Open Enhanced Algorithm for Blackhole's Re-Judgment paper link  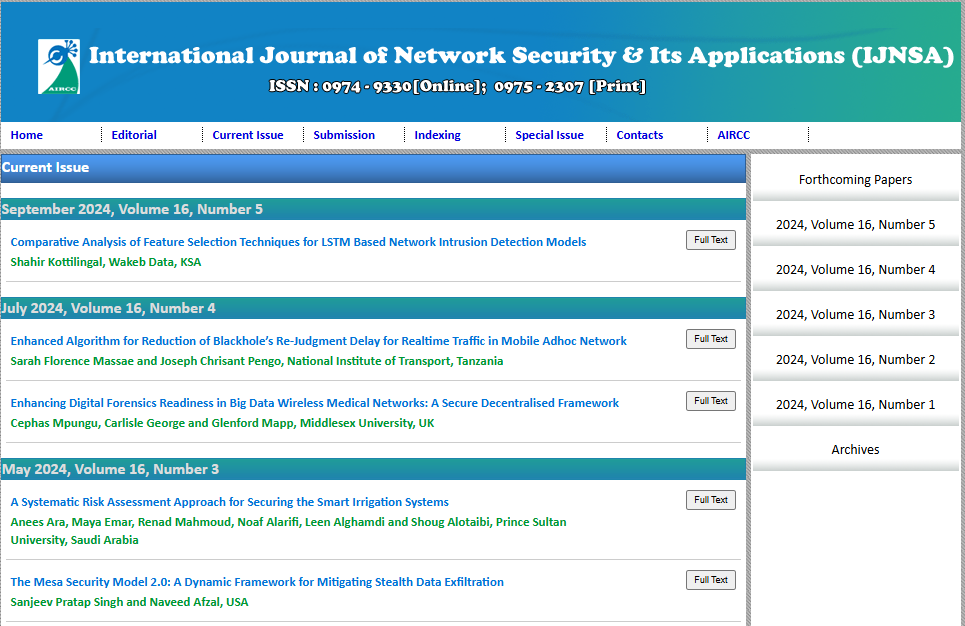pos(318,341)
